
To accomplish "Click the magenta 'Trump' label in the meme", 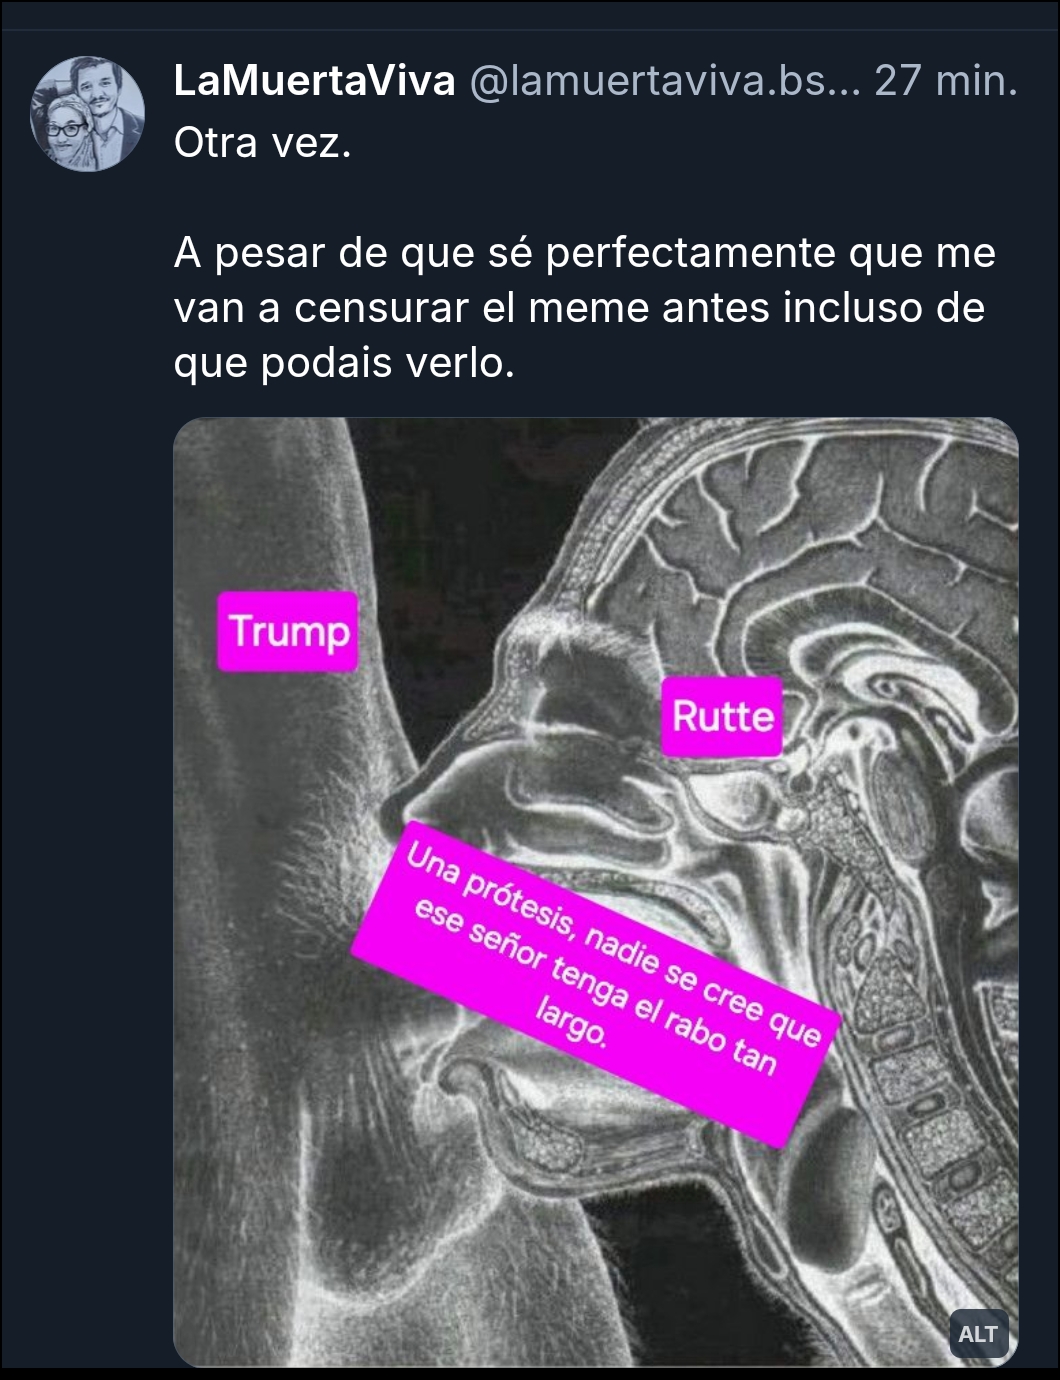I will coord(288,631).
